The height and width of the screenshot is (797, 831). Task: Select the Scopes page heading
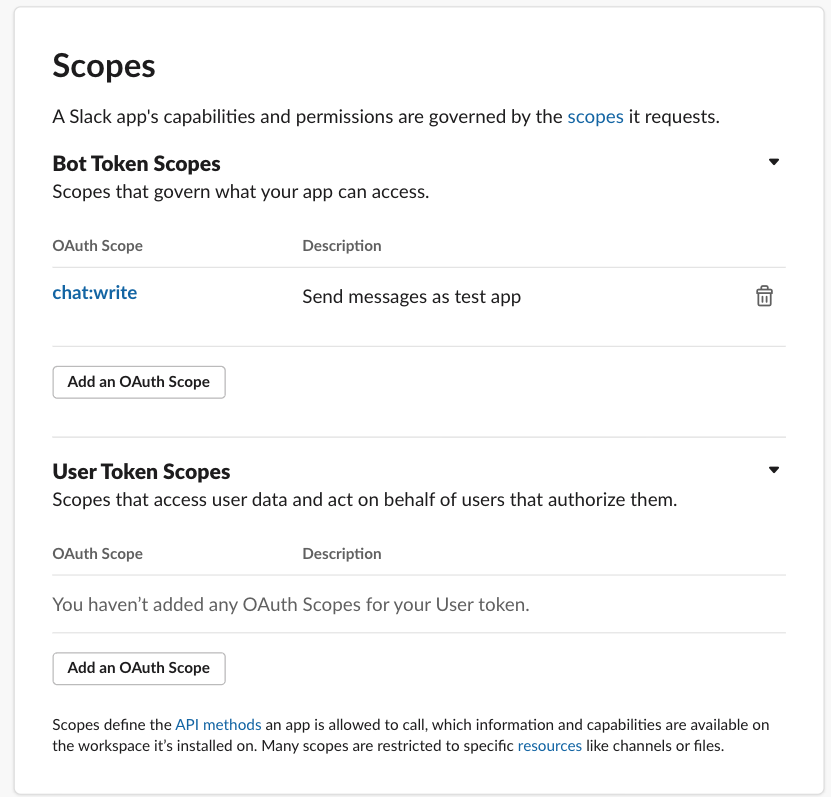pyautogui.click(x=103, y=66)
